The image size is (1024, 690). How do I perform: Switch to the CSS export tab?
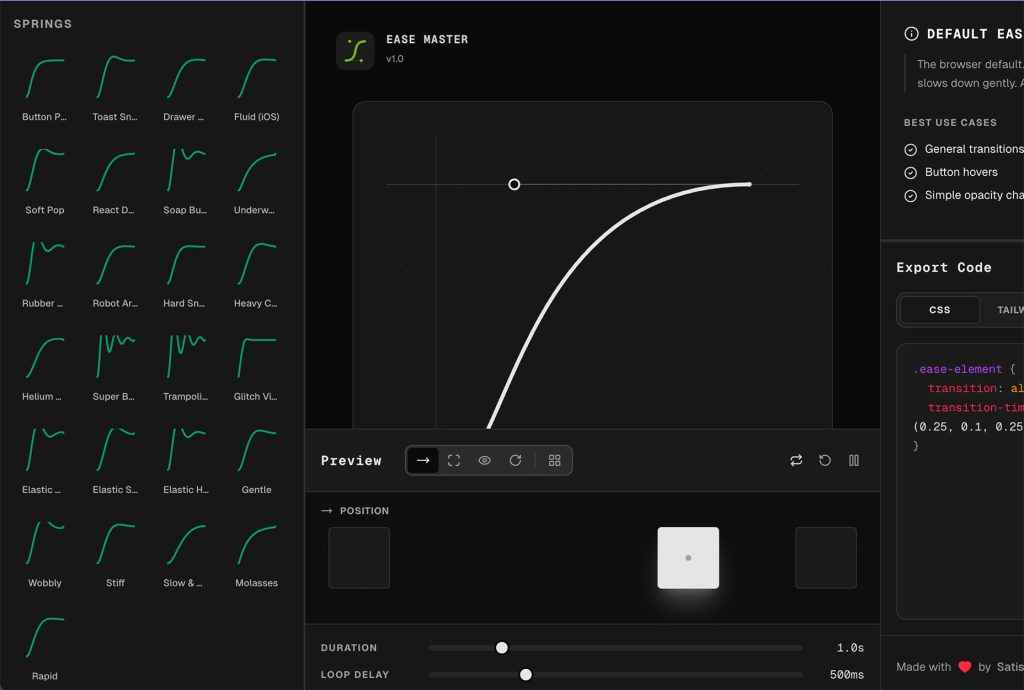point(939,310)
